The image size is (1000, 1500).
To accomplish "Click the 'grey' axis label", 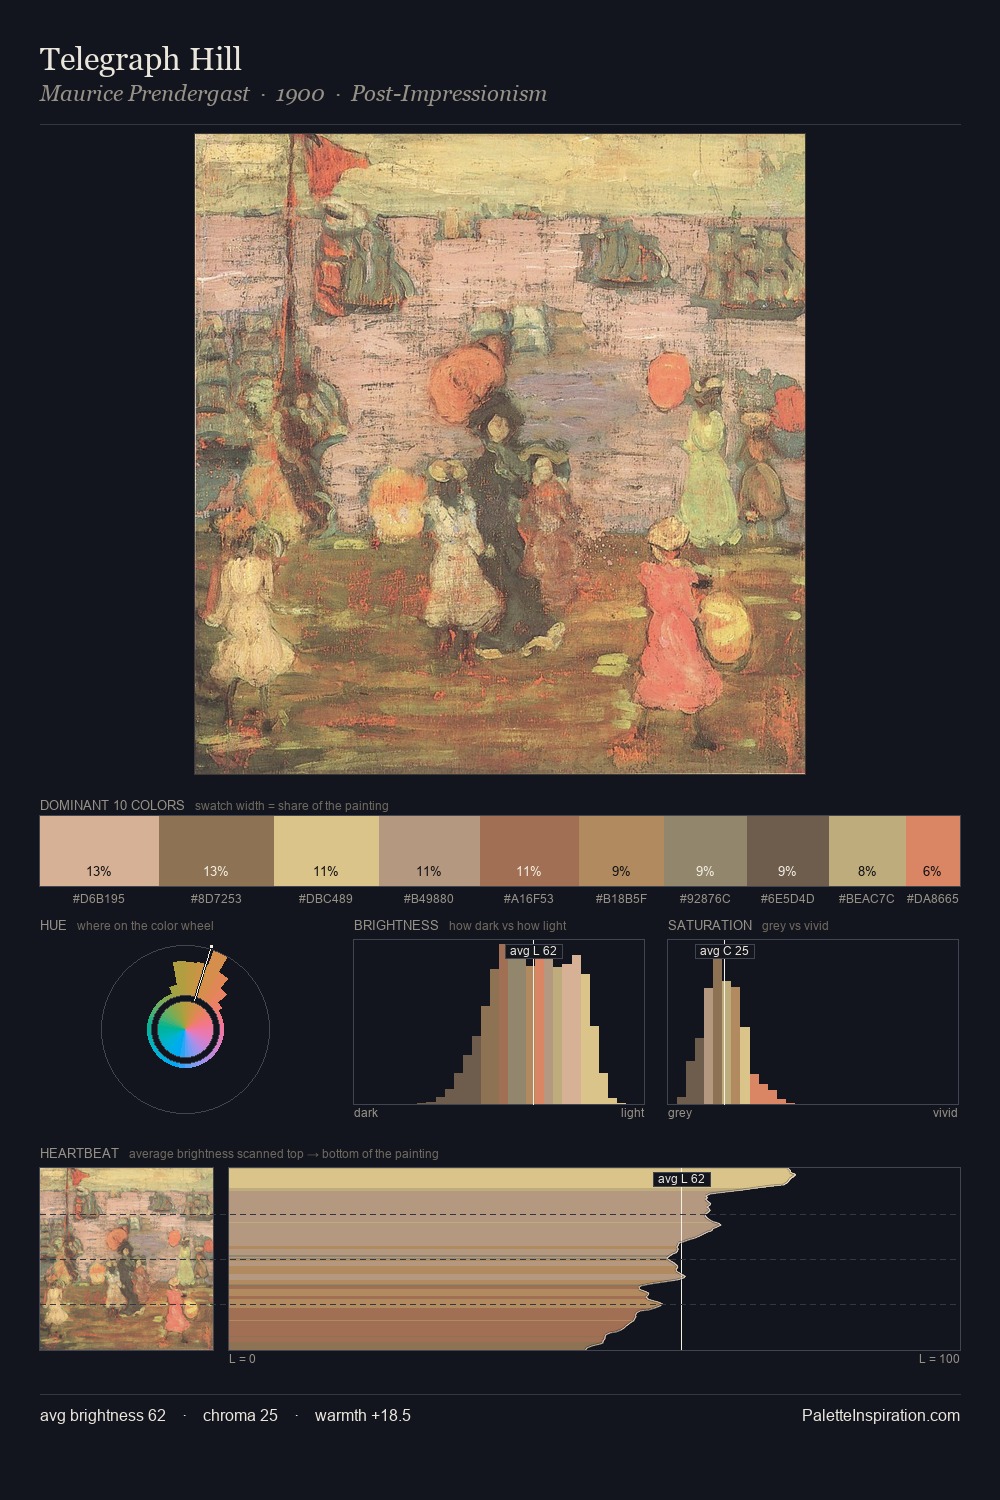I will (680, 1113).
